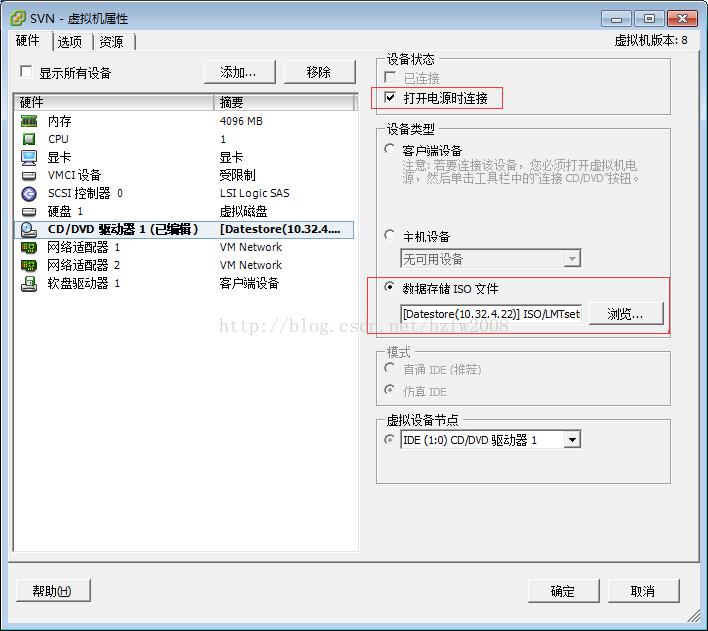Click the 硬件 column header
The width and height of the screenshot is (708, 631).
[114, 103]
